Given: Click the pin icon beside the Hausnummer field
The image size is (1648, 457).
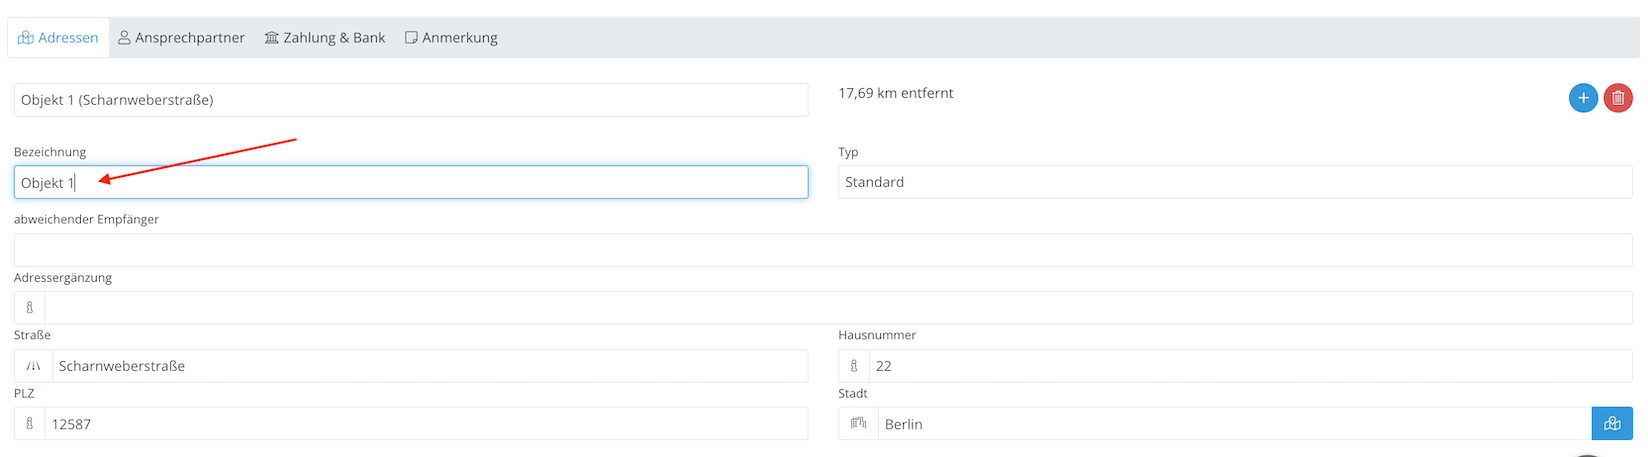Looking at the screenshot, I should [854, 366].
